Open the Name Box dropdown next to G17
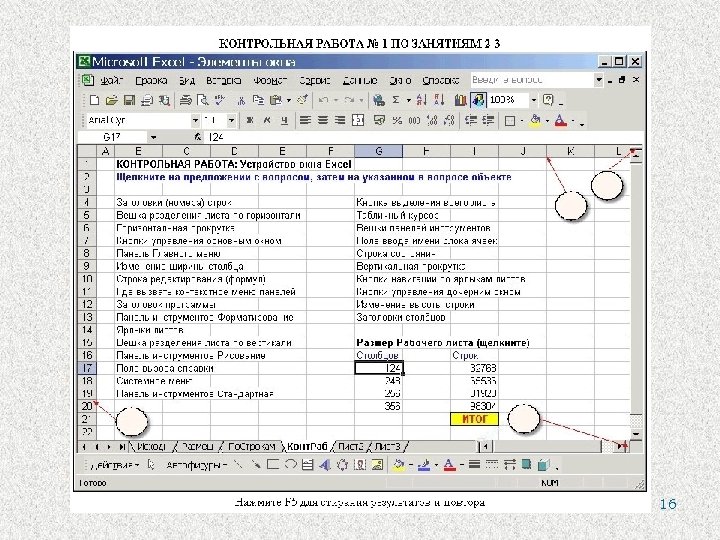This screenshot has width=720, height=540. 153,137
